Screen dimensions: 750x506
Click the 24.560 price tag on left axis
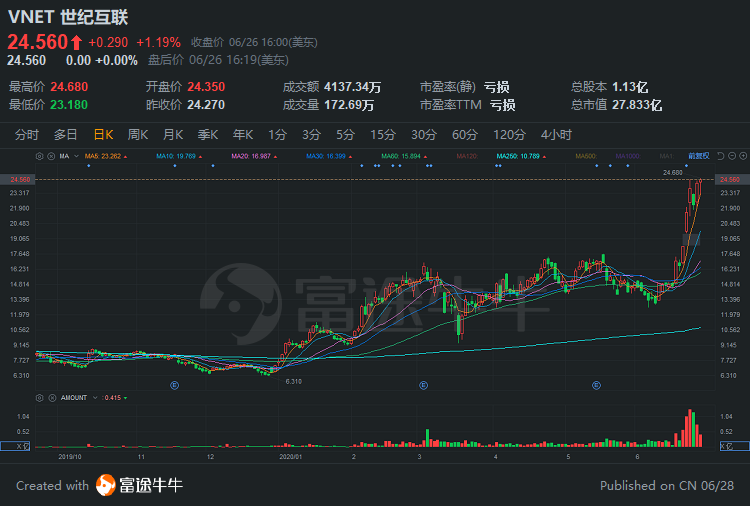tap(18, 180)
